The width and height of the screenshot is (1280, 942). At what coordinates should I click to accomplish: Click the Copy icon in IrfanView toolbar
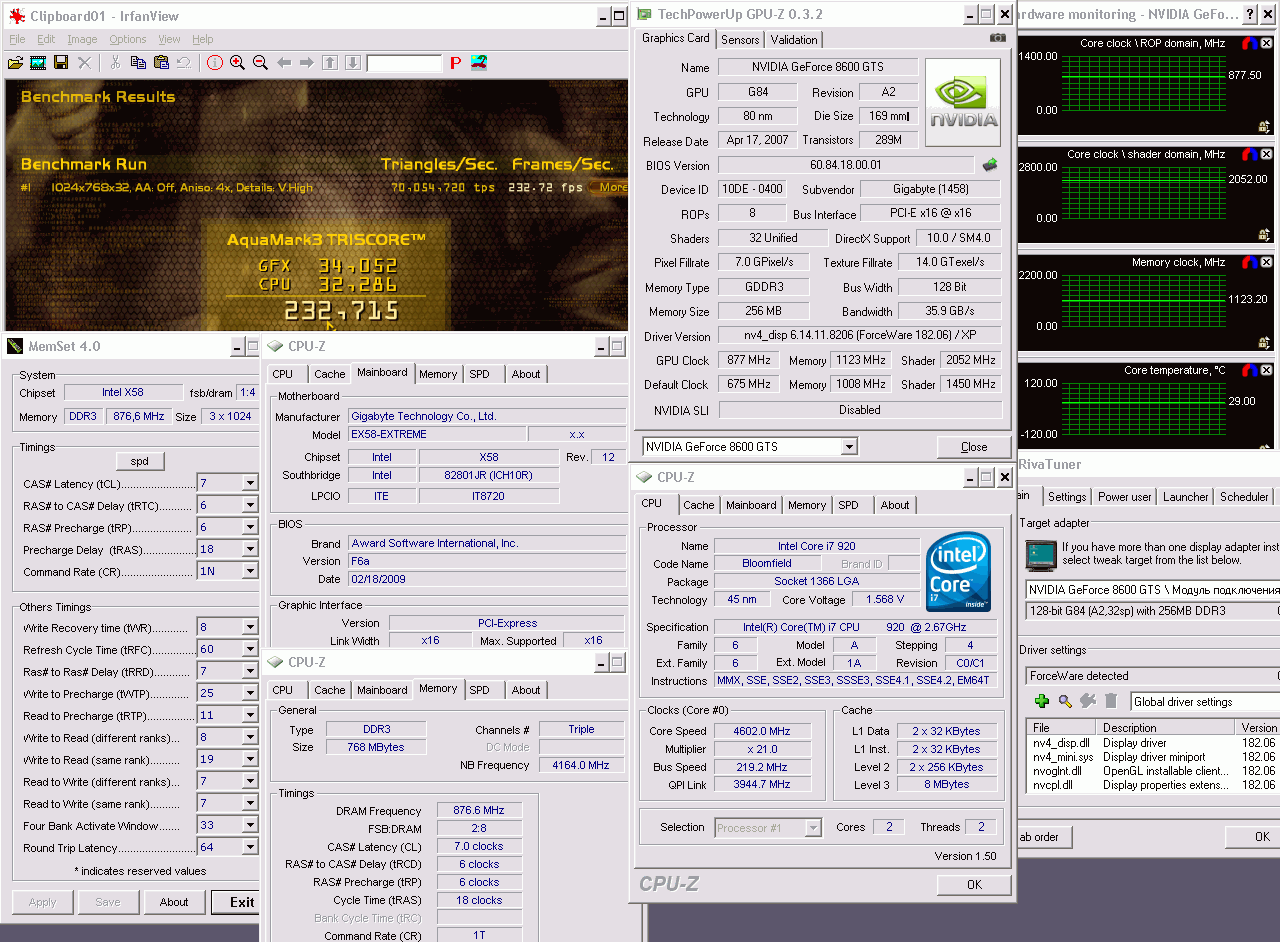pos(138,62)
